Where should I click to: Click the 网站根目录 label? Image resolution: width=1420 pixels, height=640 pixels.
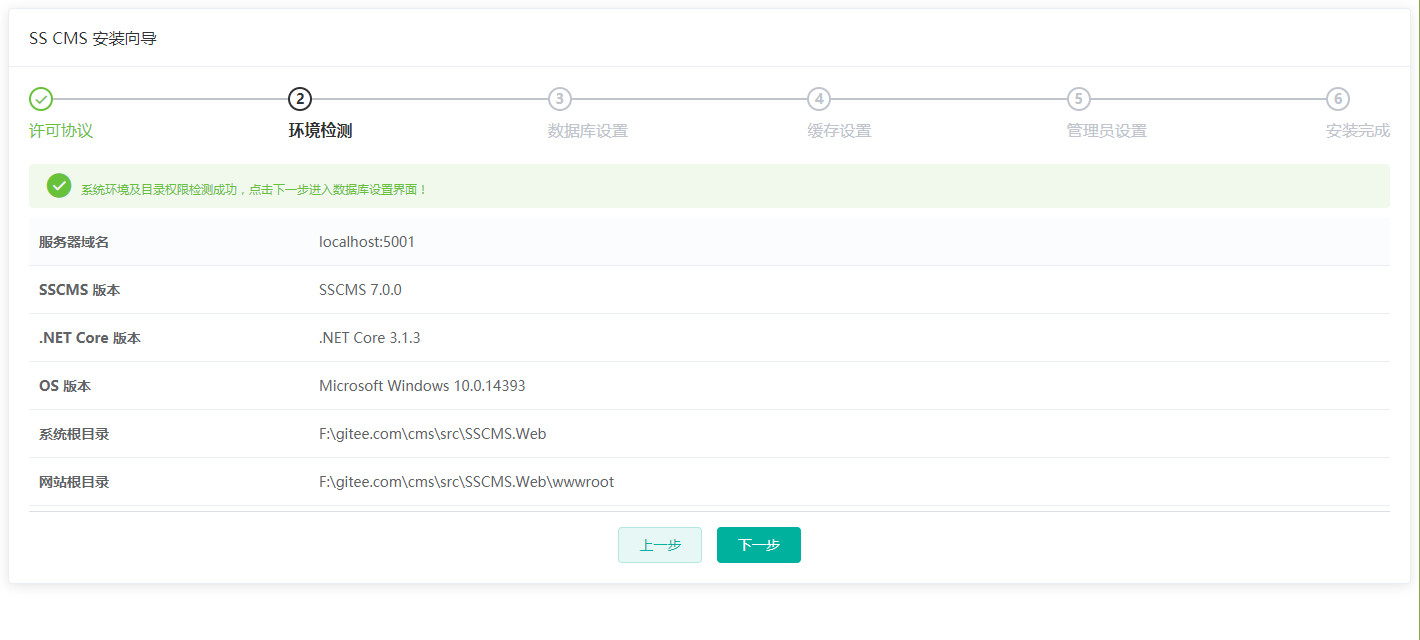(x=74, y=482)
